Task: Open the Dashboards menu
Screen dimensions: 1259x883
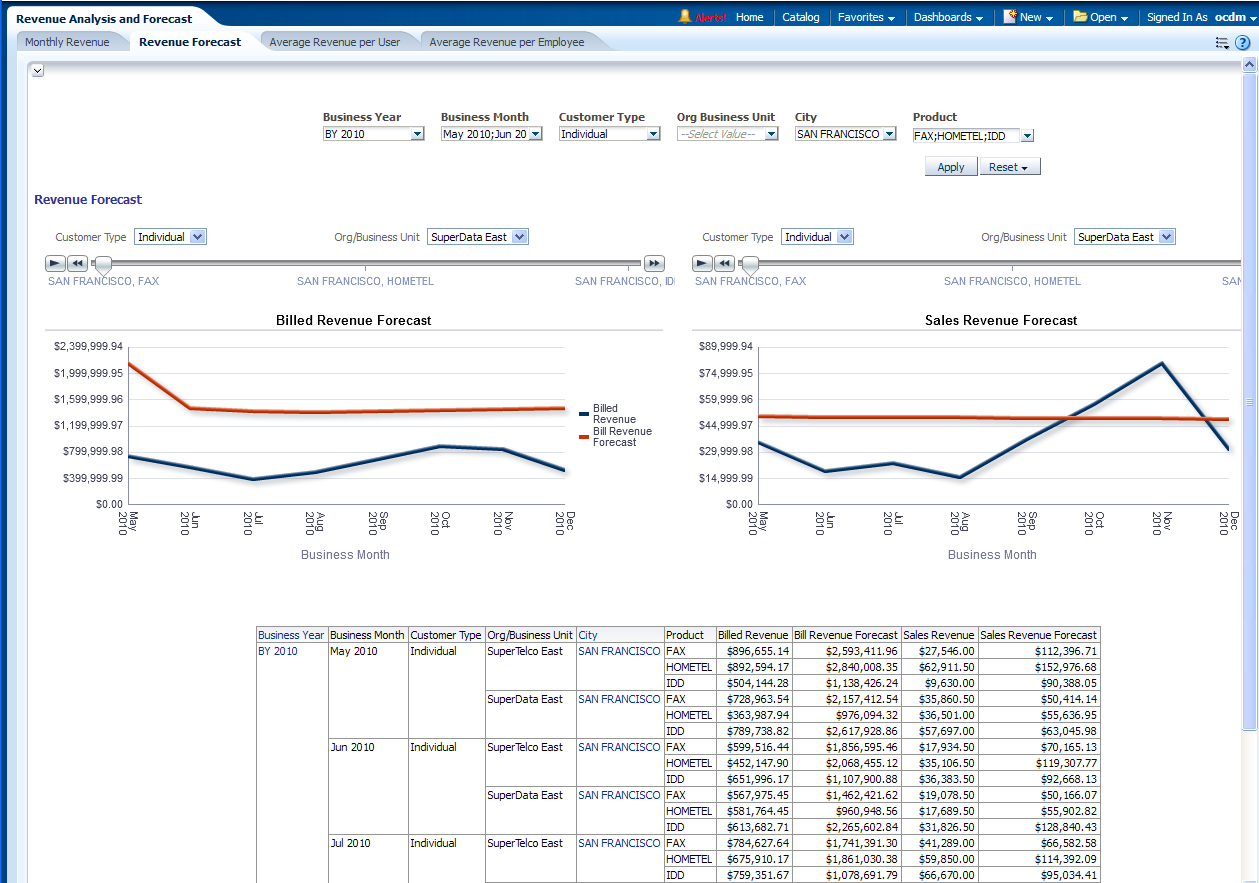Action: [x=947, y=17]
